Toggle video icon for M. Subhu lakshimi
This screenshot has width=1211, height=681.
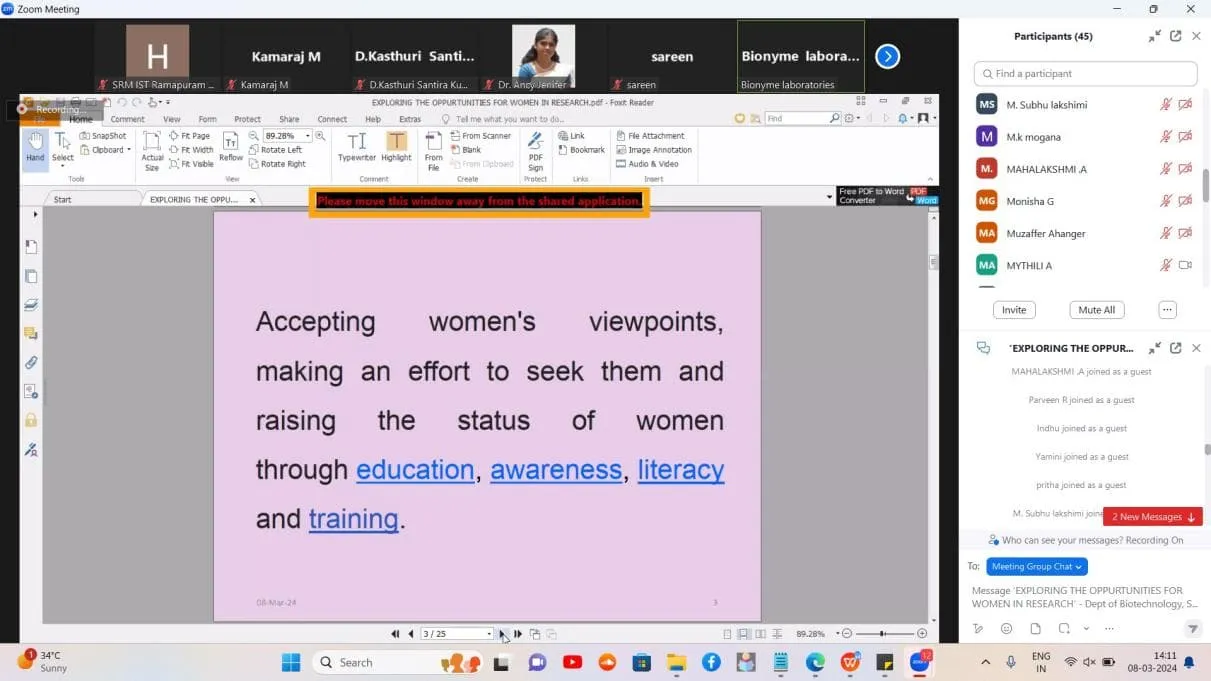pos(1185,105)
